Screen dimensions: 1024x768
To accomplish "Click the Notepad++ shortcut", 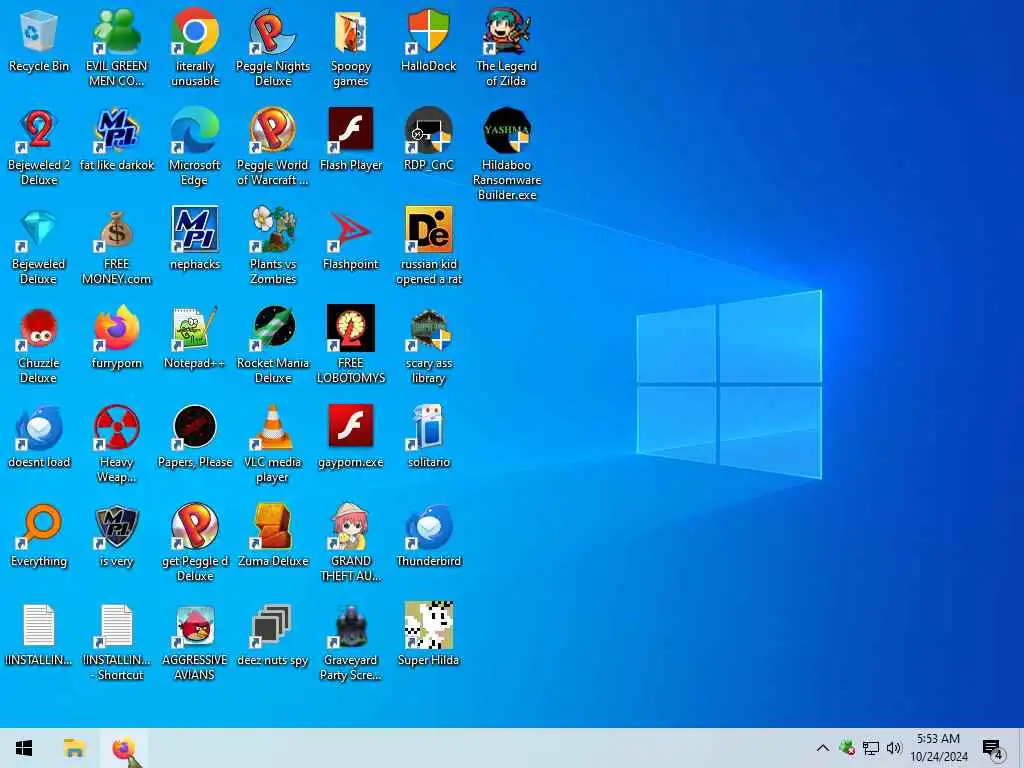I will [x=195, y=338].
